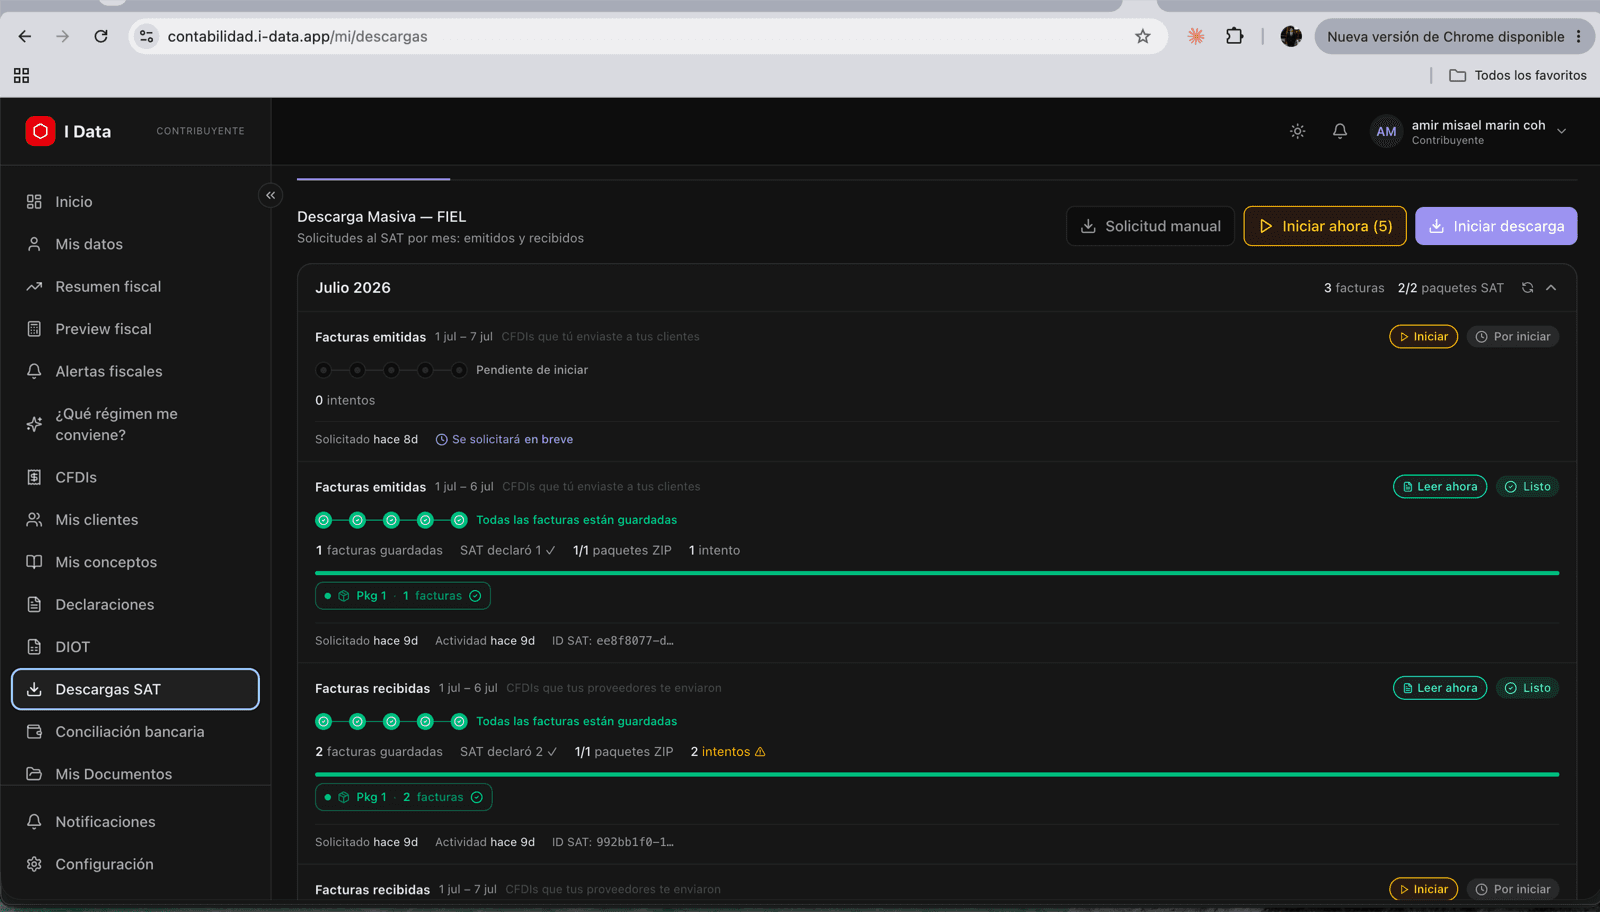Go to Inicio in the sidebar
The image size is (1600, 912).
[x=135, y=202]
